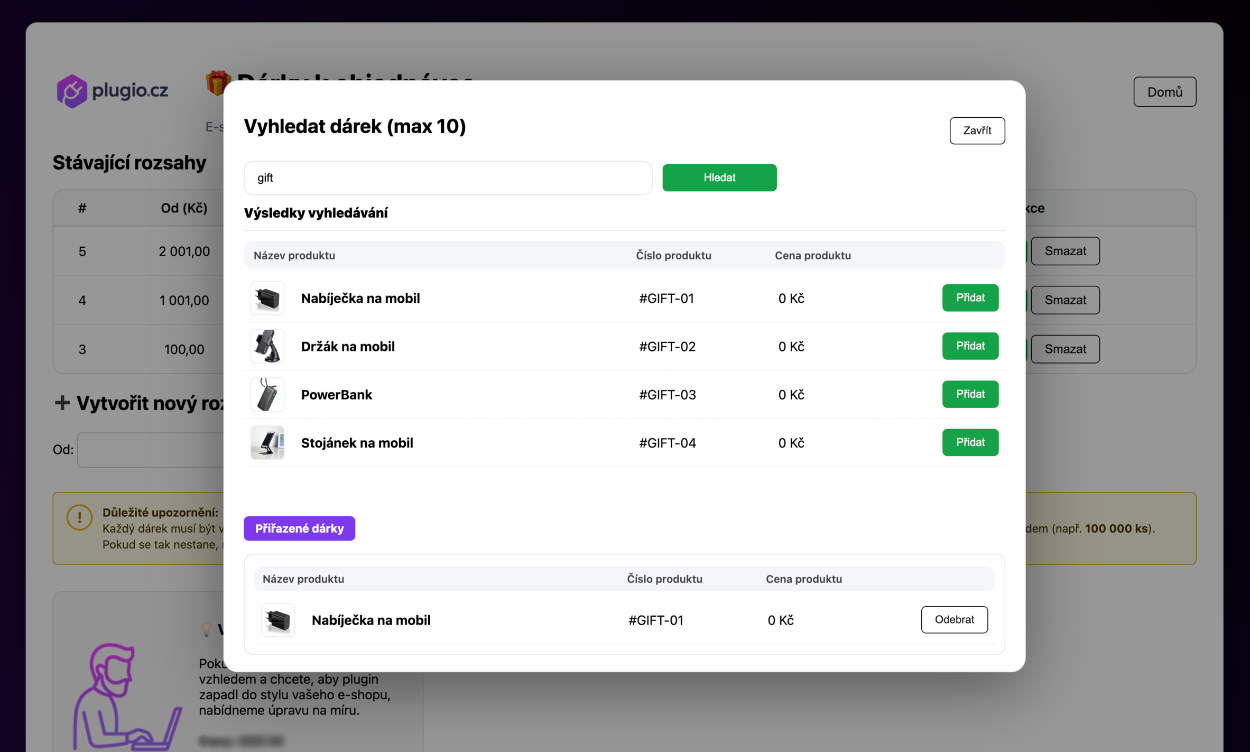Click the Název produktu column header
Viewport: 1250px width, 752px height.
pyautogui.click(x=294, y=255)
